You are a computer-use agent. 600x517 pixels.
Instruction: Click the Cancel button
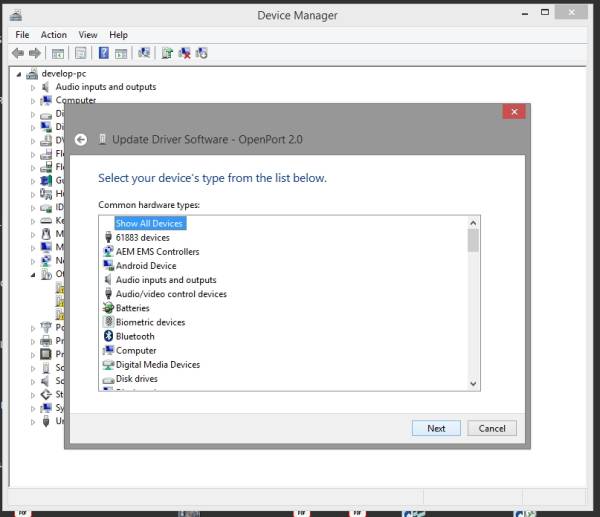[492, 428]
